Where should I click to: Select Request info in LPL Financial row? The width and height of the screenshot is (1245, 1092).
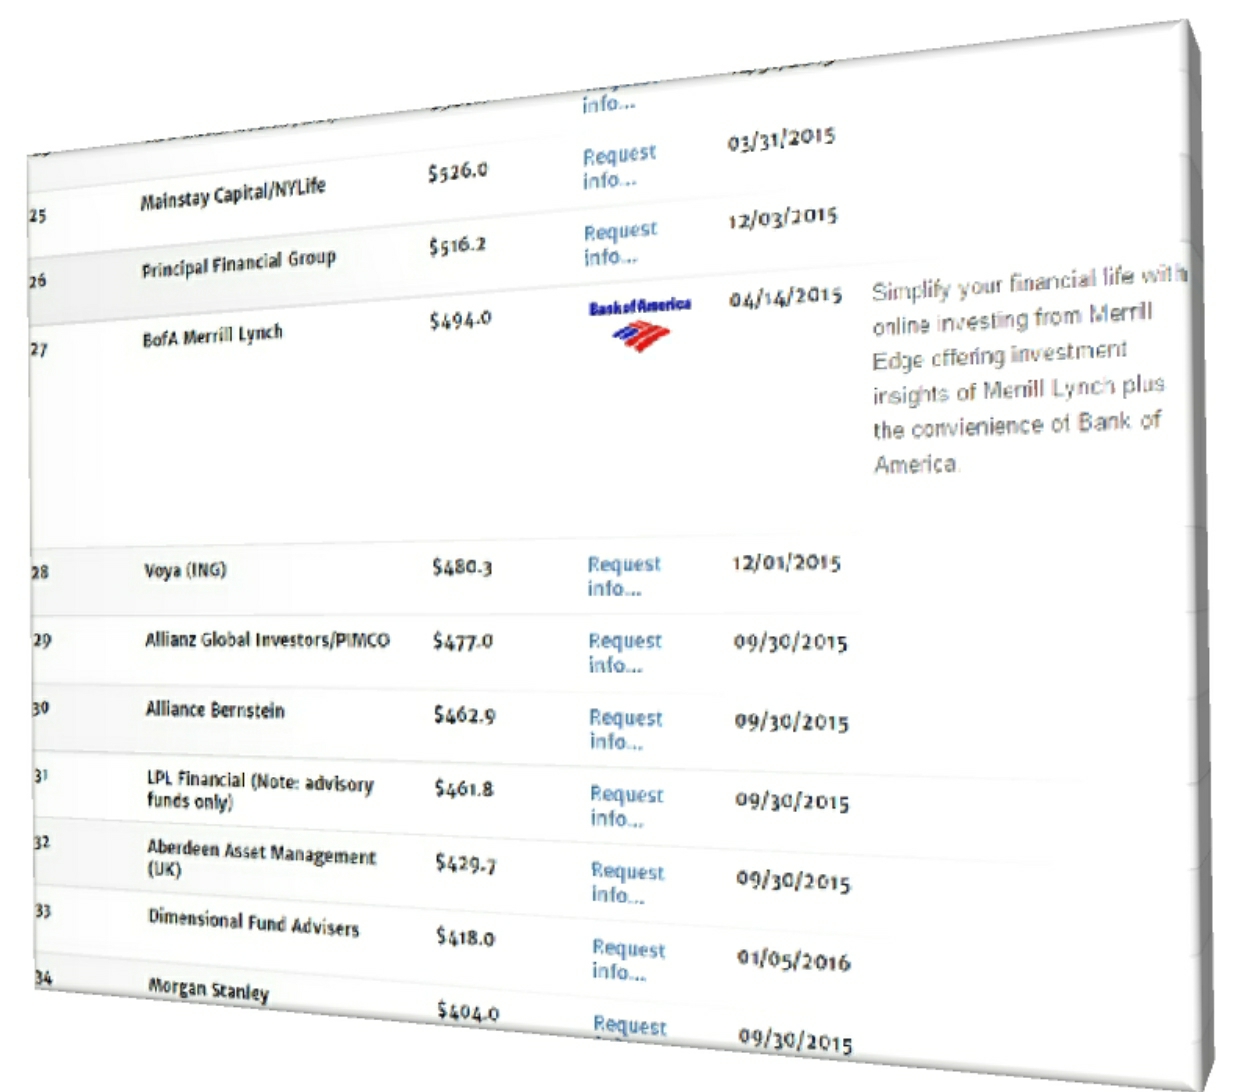click(x=627, y=807)
